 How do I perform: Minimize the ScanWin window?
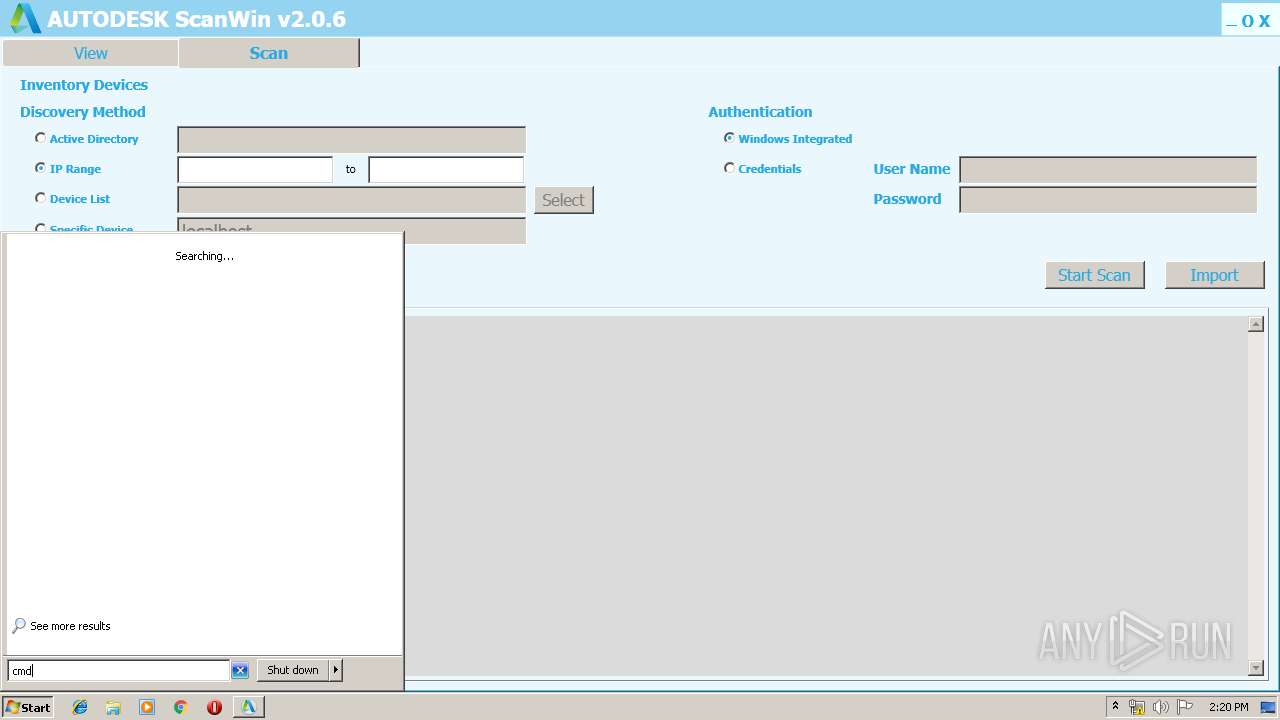coord(1232,21)
